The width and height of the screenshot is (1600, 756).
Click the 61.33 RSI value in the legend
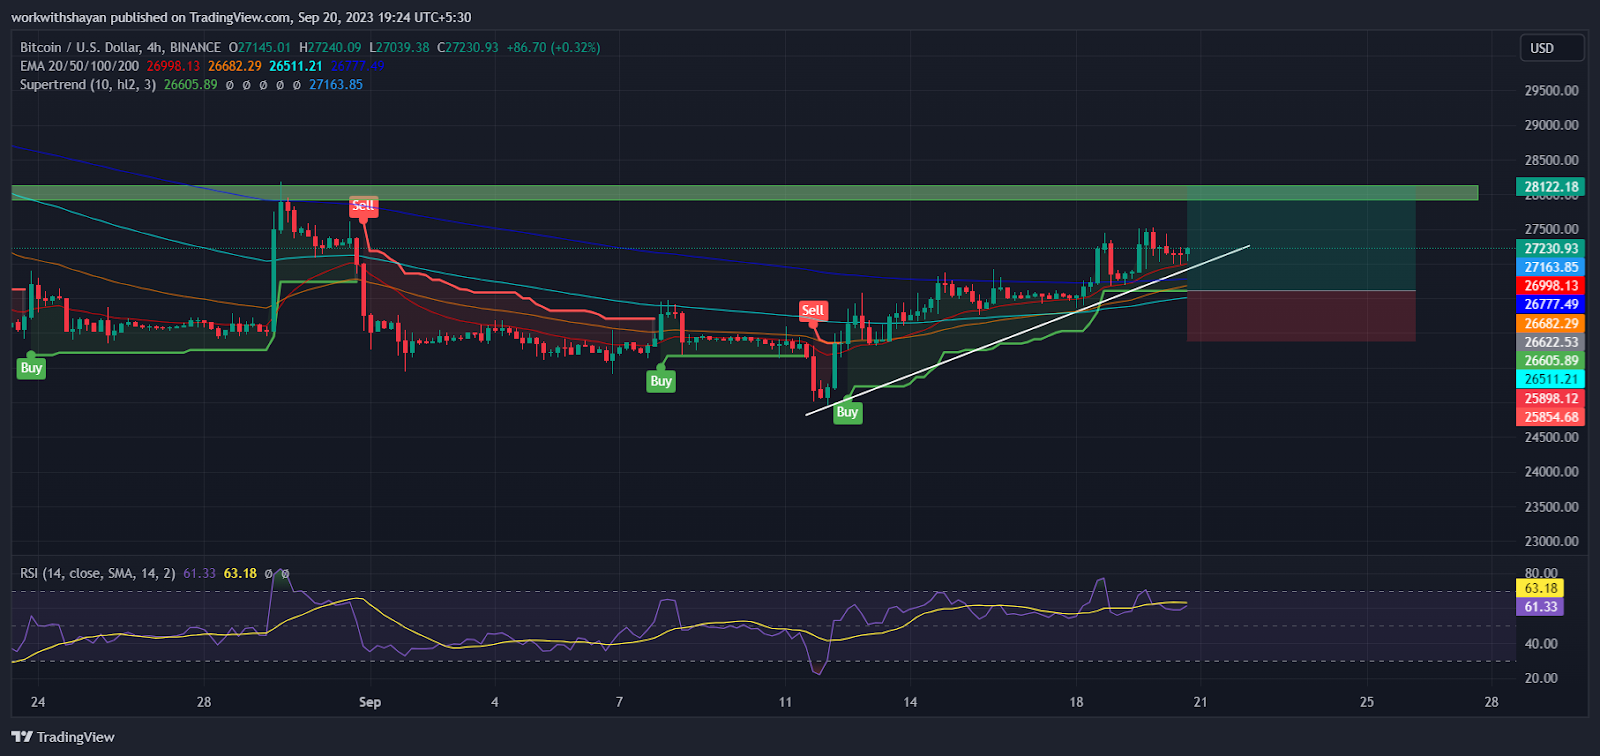pyautogui.click(x=199, y=573)
